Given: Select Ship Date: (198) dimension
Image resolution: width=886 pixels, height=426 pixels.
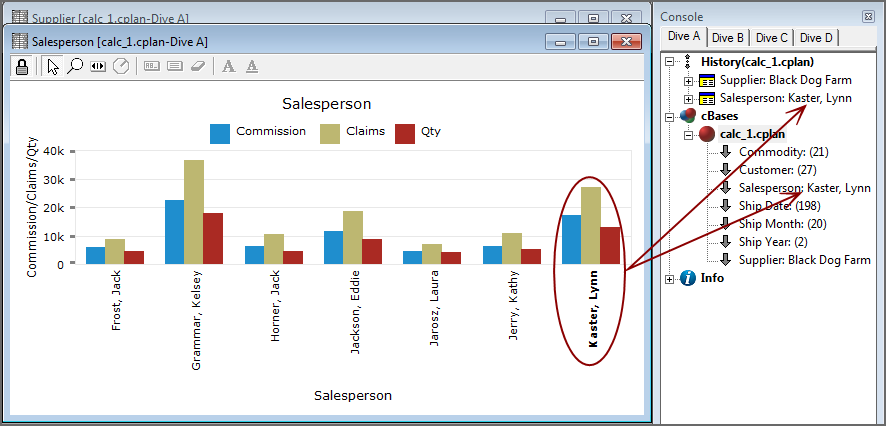Looking at the screenshot, I should click(x=780, y=206).
